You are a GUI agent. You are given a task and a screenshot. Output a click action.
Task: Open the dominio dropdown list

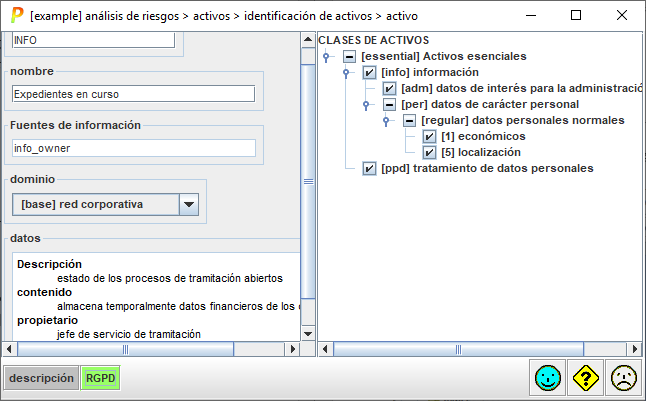click(189, 204)
